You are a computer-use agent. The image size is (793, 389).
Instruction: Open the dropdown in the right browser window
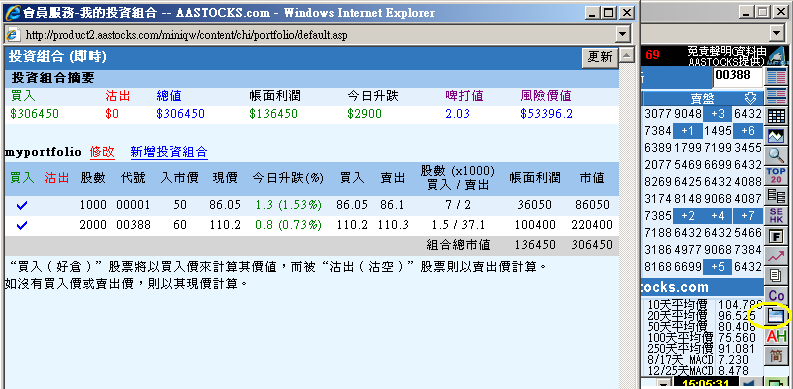tap(777, 33)
